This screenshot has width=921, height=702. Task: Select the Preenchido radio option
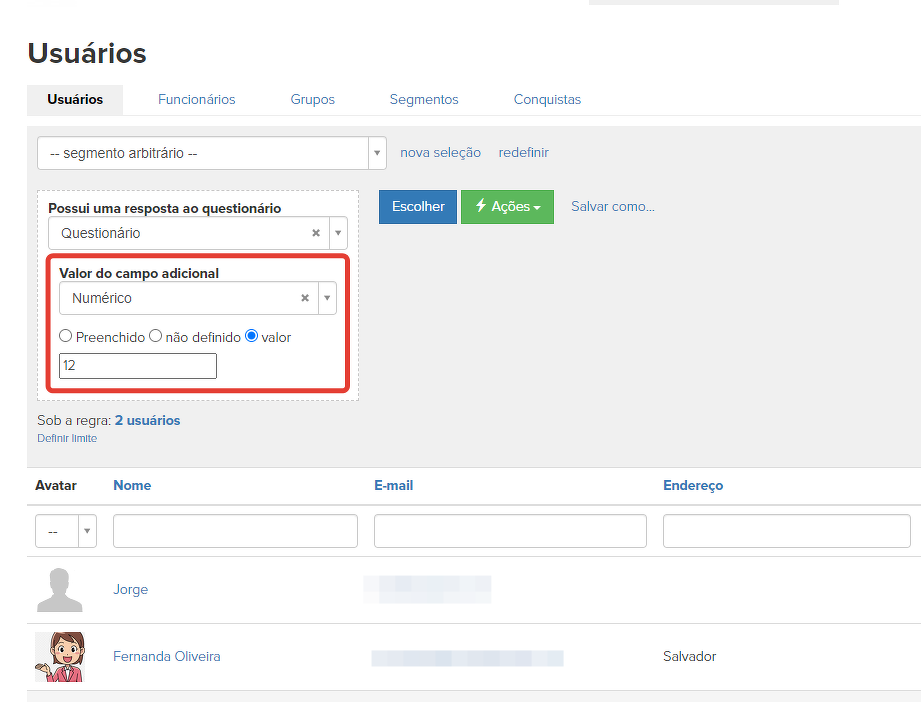point(66,337)
